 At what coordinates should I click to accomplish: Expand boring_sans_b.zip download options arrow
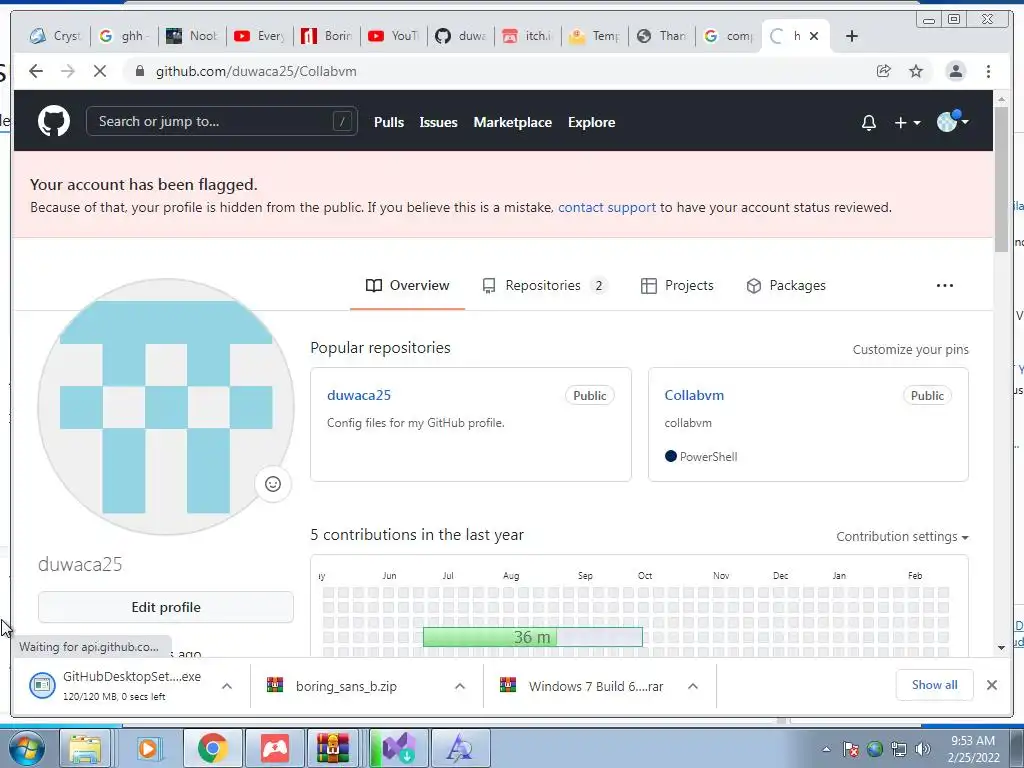(x=460, y=686)
